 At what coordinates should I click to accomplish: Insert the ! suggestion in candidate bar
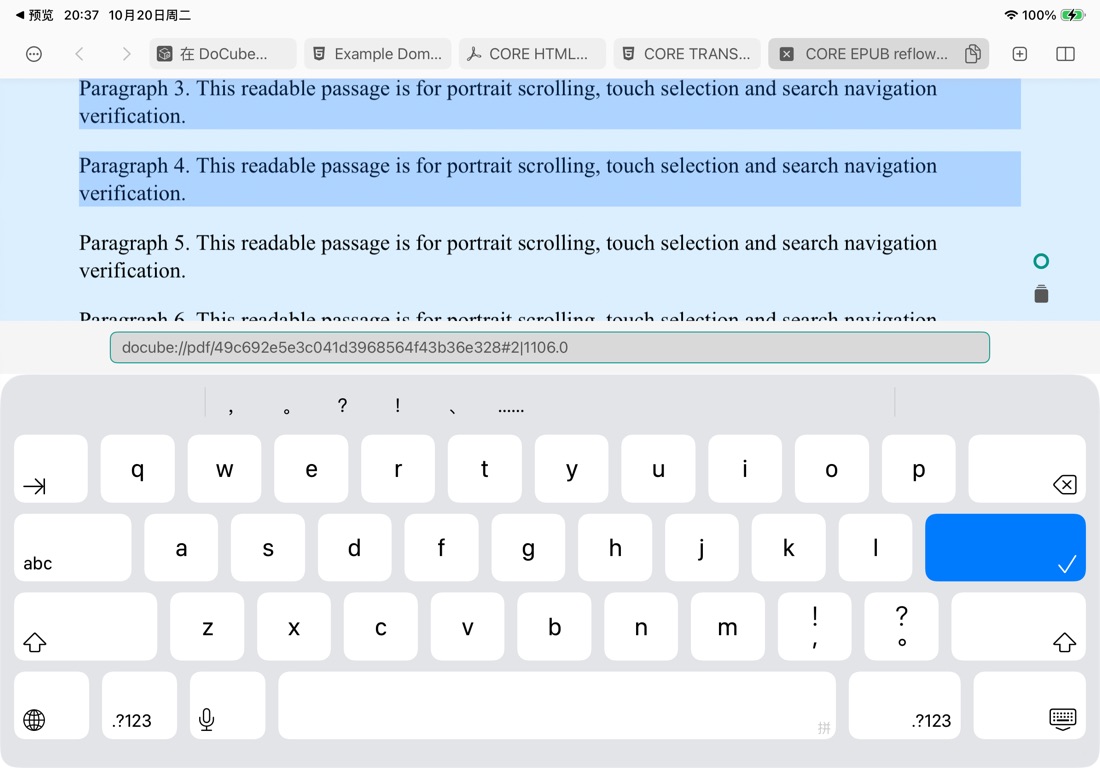398,405
